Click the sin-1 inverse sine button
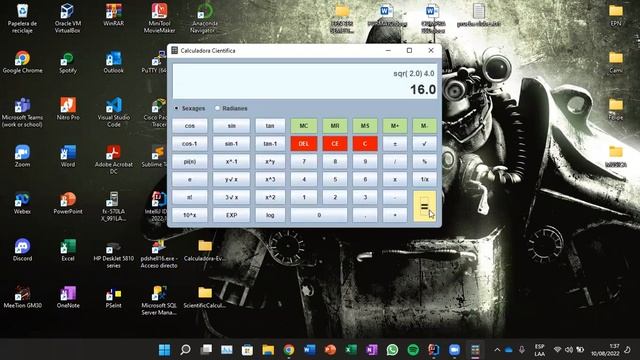This screenshot has height=360, width=640. tap(231, 144)
